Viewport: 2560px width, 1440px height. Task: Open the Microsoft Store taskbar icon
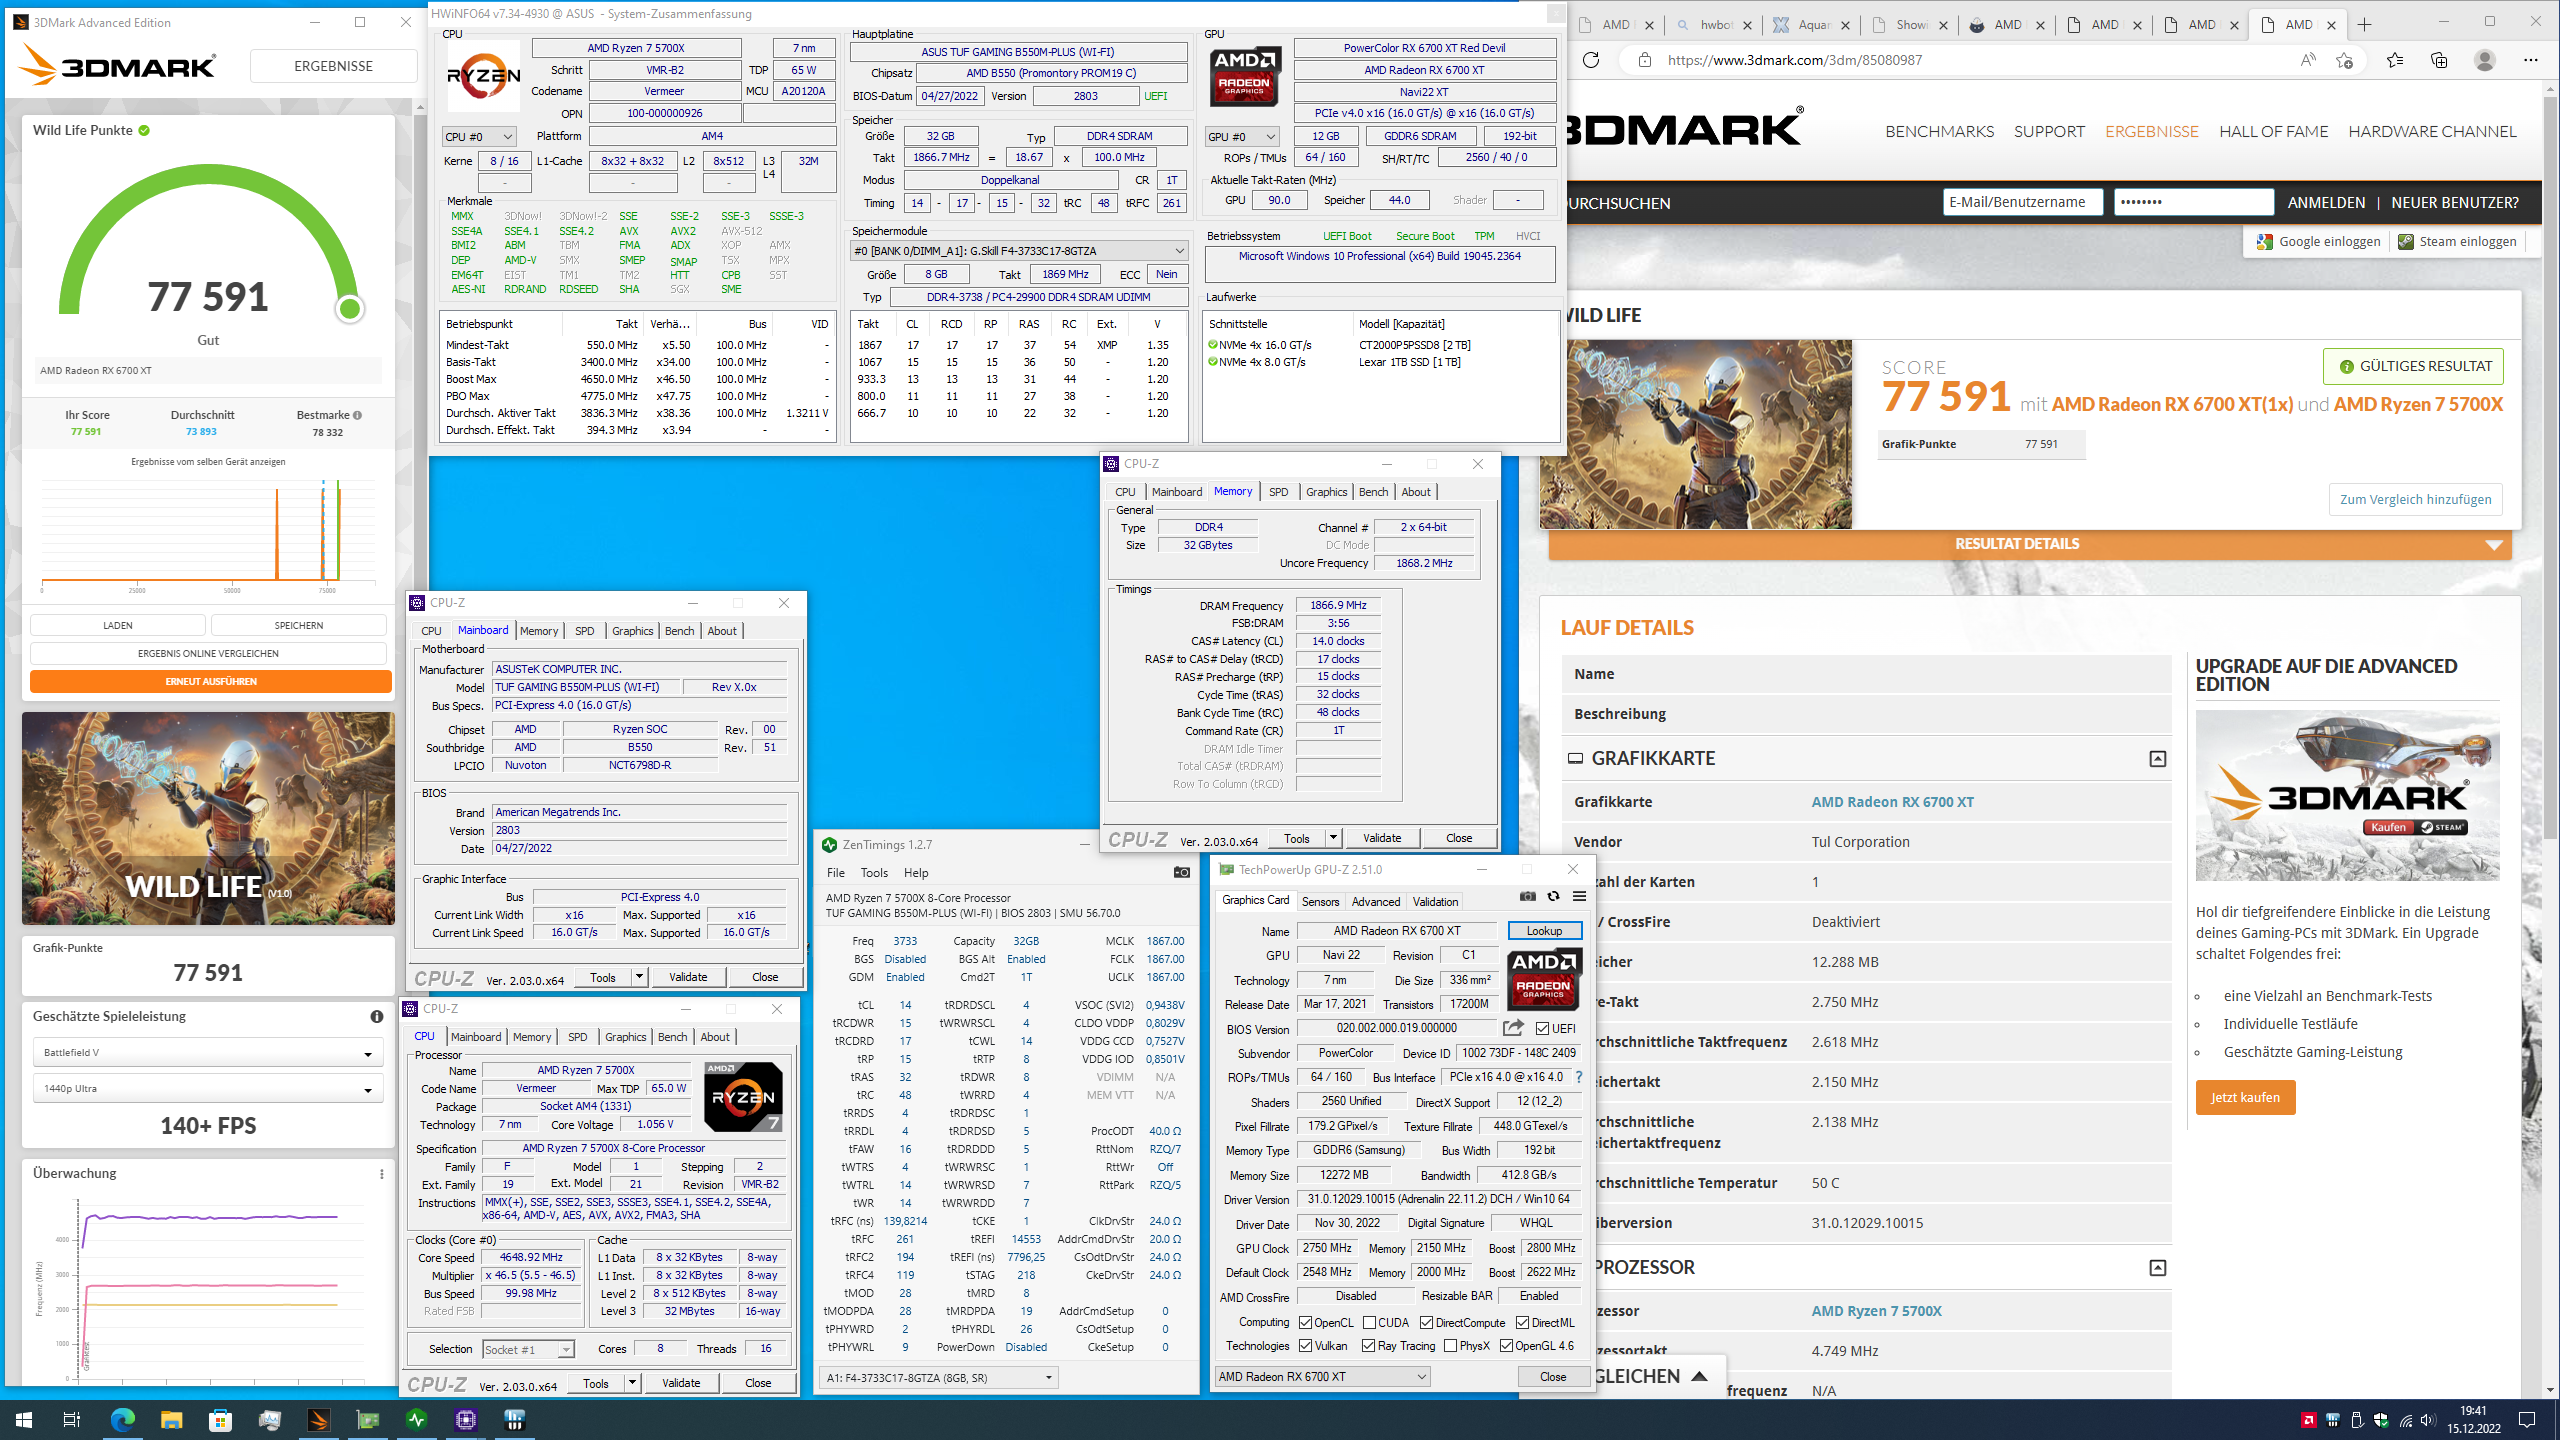point(220,1419)
